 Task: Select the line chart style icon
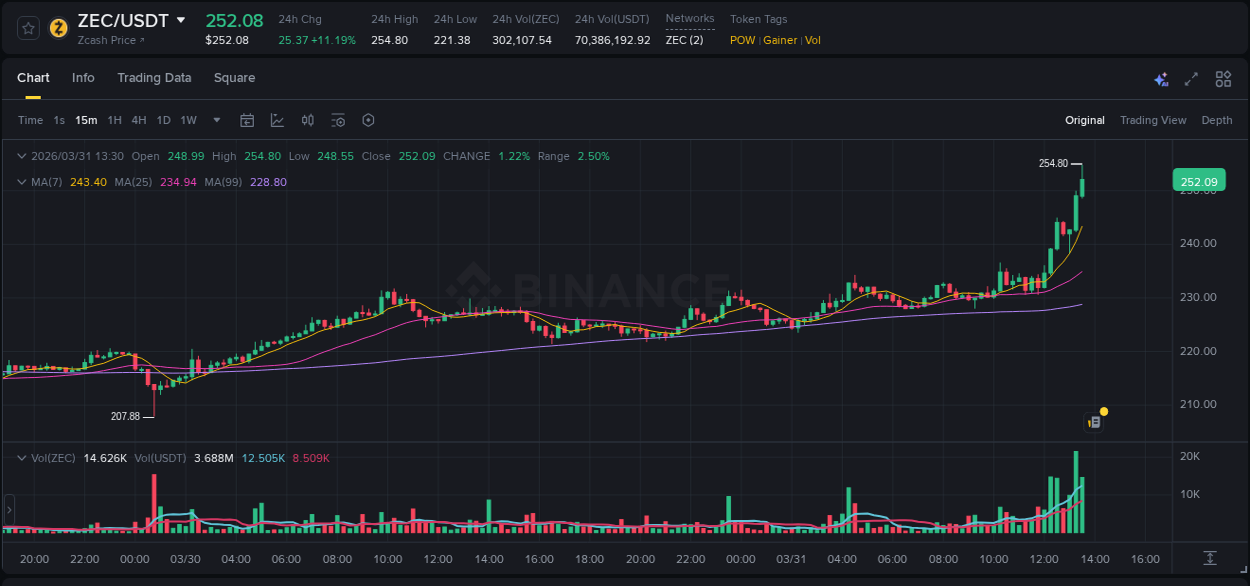tap(276, 119)
